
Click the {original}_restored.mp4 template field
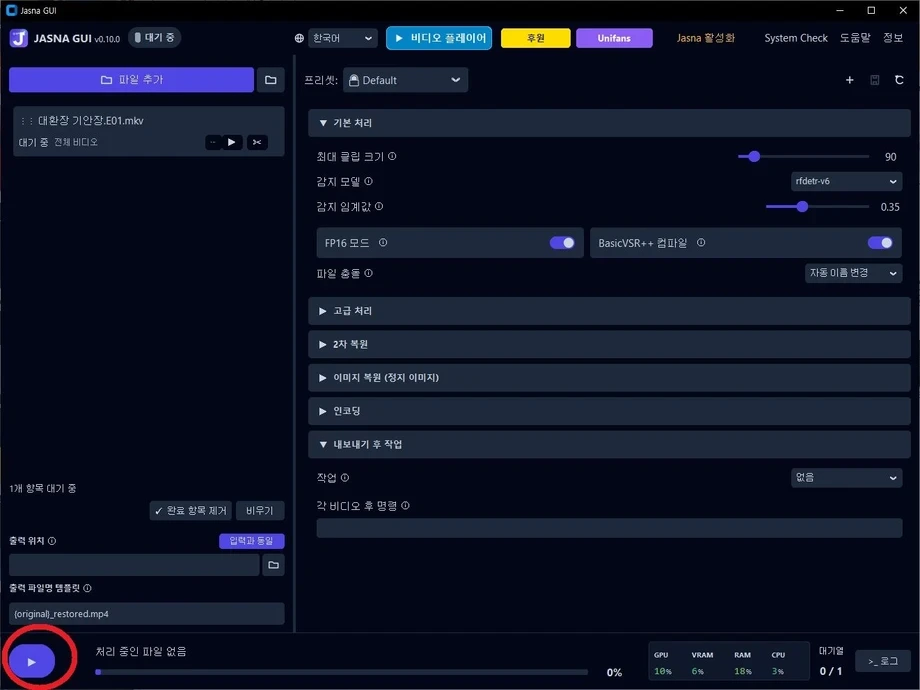[x=147, y=614]
